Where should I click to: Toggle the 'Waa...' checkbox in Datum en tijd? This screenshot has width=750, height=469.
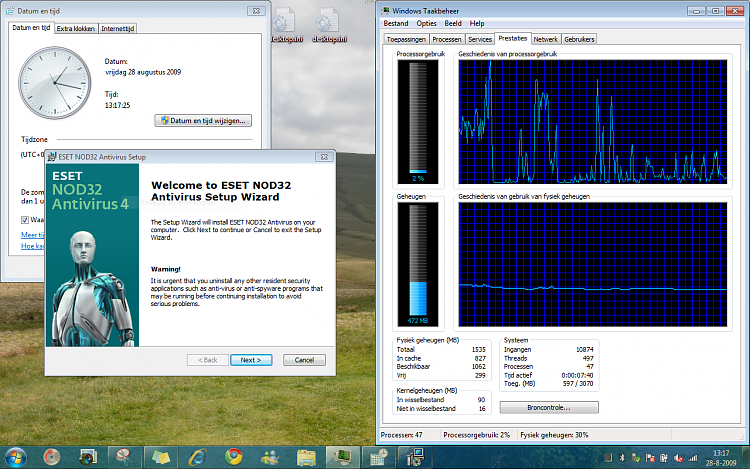click(25, 220)
